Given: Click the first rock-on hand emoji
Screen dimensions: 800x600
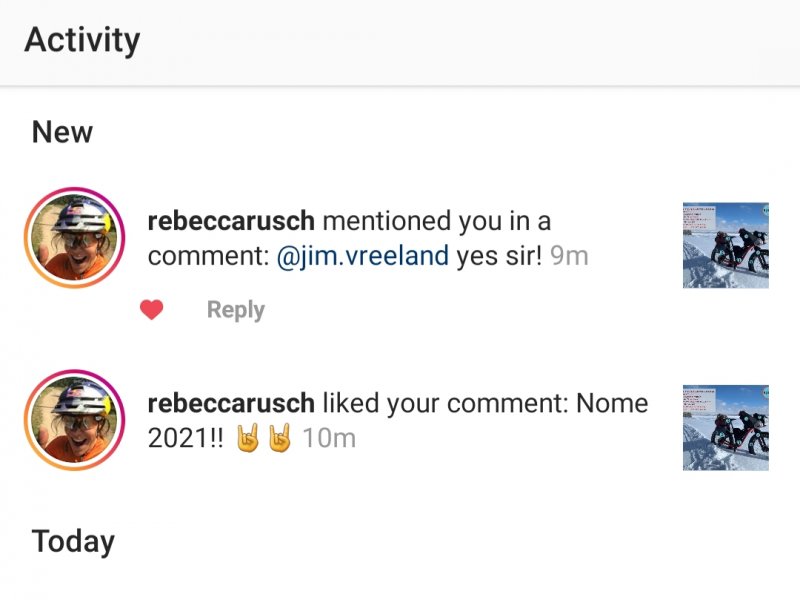Looking at the screenshot, I should coord(248,438).
